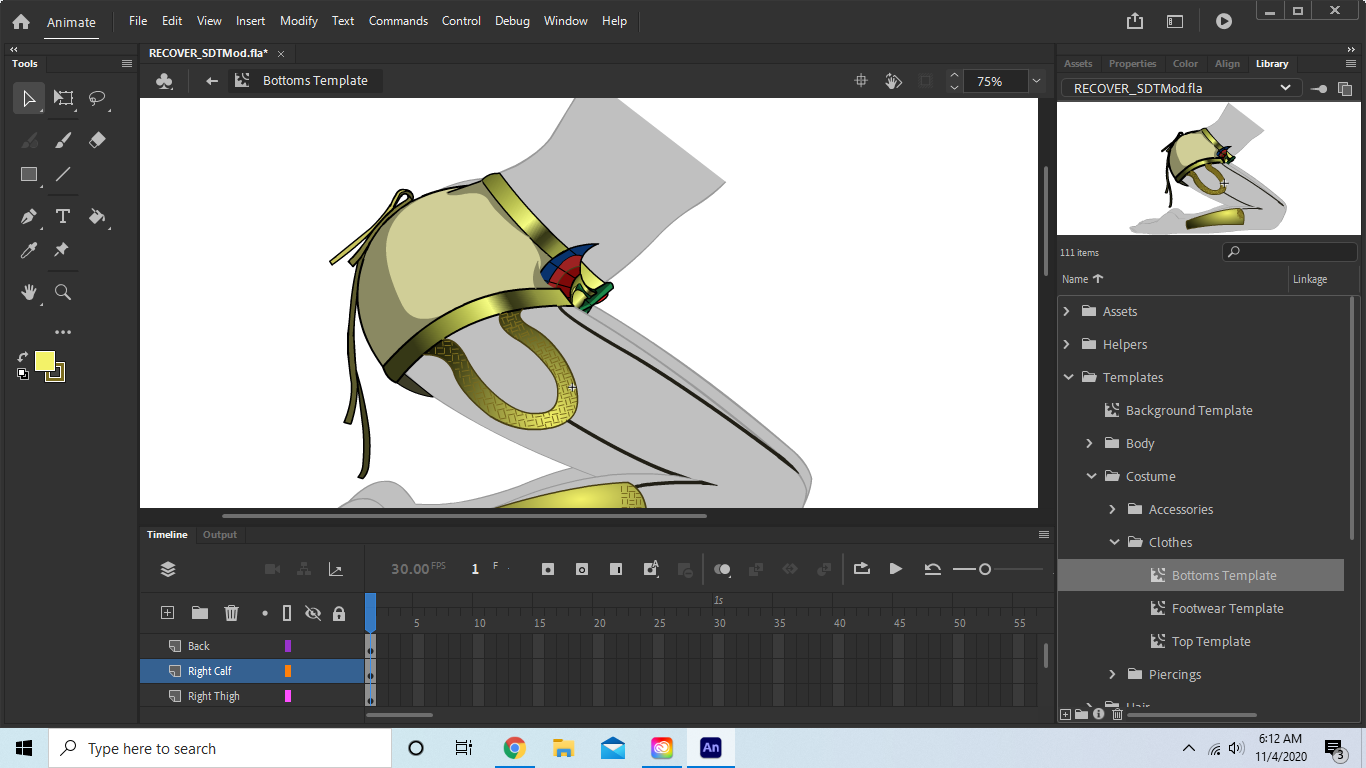Select the Rectangle tool

click(28, 175)
